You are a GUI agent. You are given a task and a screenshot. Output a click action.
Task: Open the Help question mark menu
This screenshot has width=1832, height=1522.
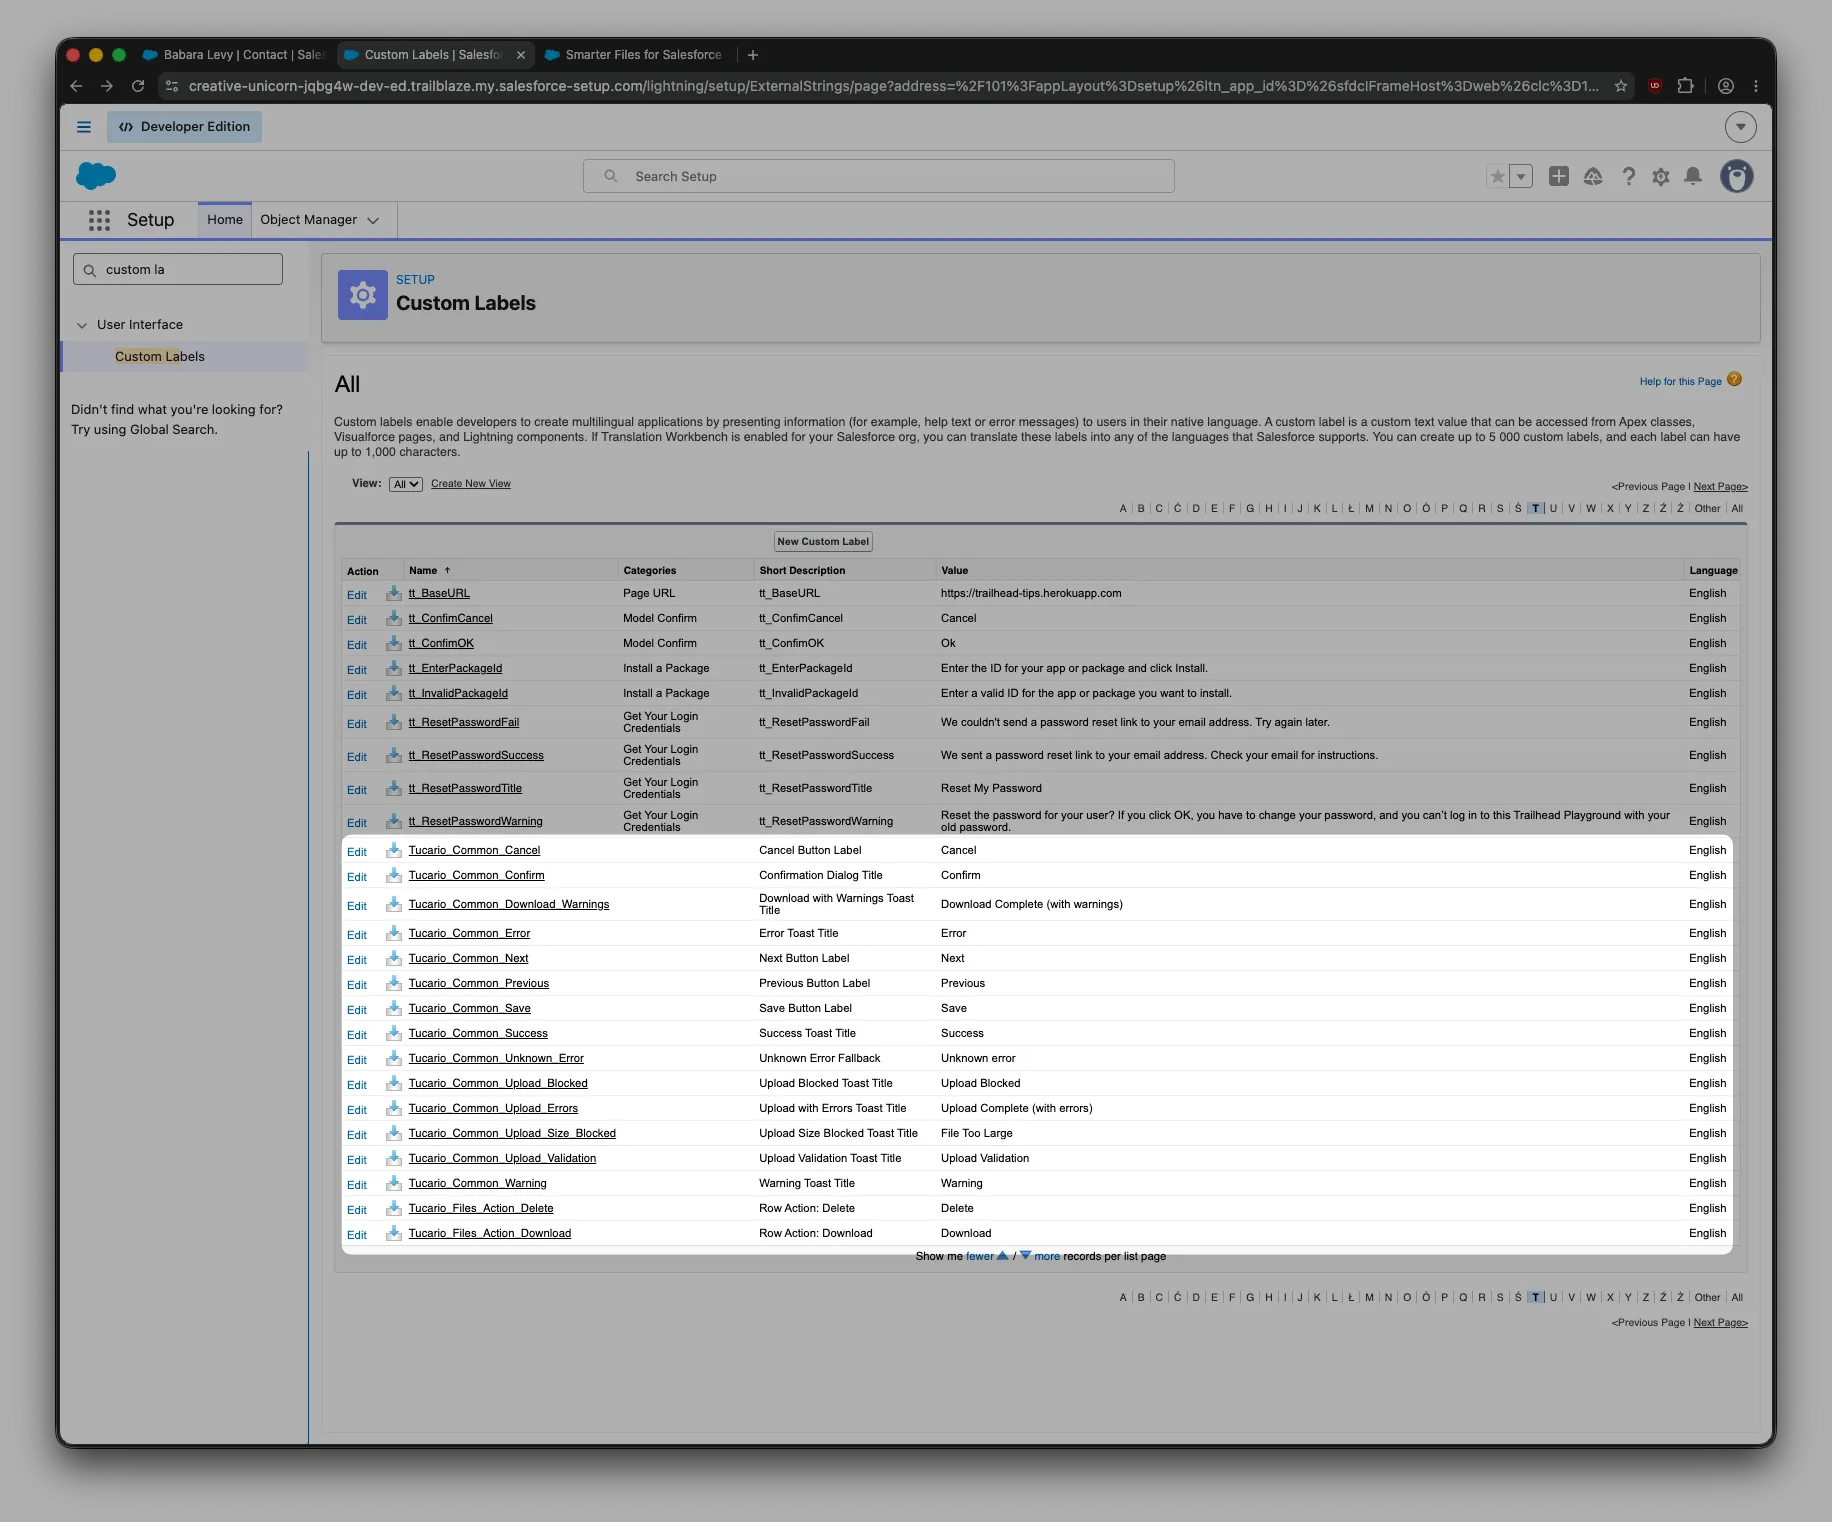(x=1629, y=177)
